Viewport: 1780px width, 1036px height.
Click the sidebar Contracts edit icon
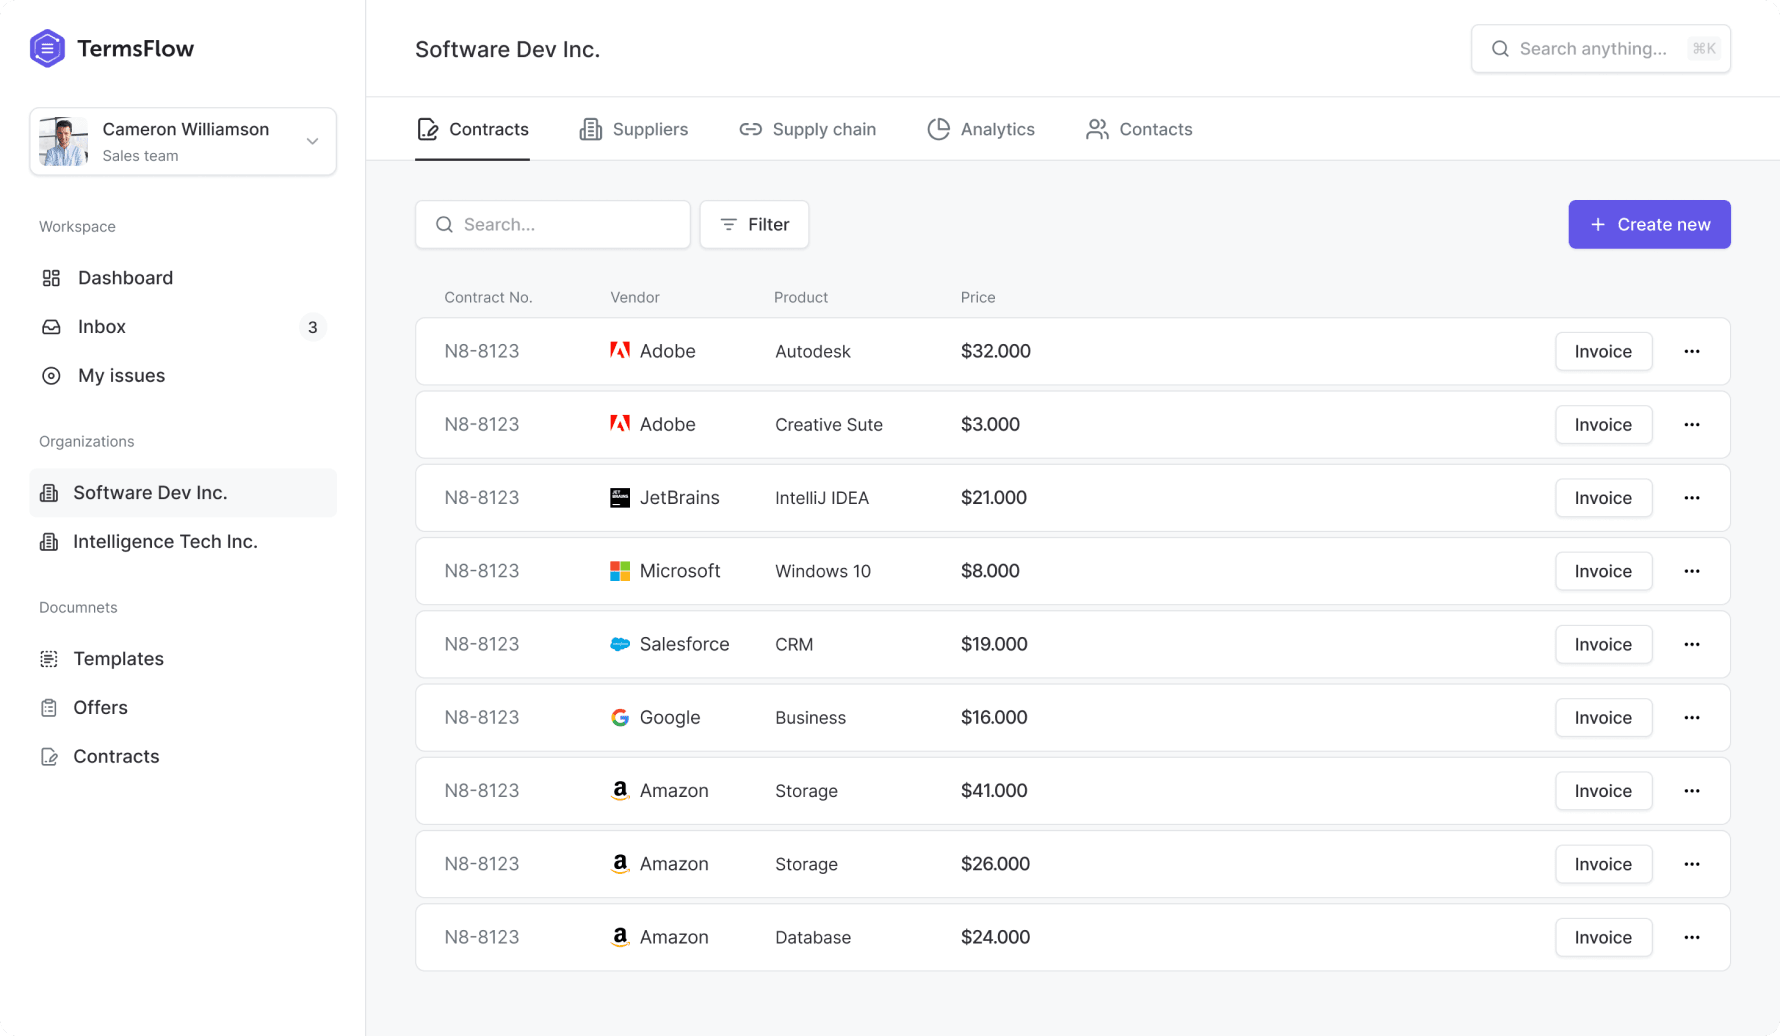click(x=49, y=757)
